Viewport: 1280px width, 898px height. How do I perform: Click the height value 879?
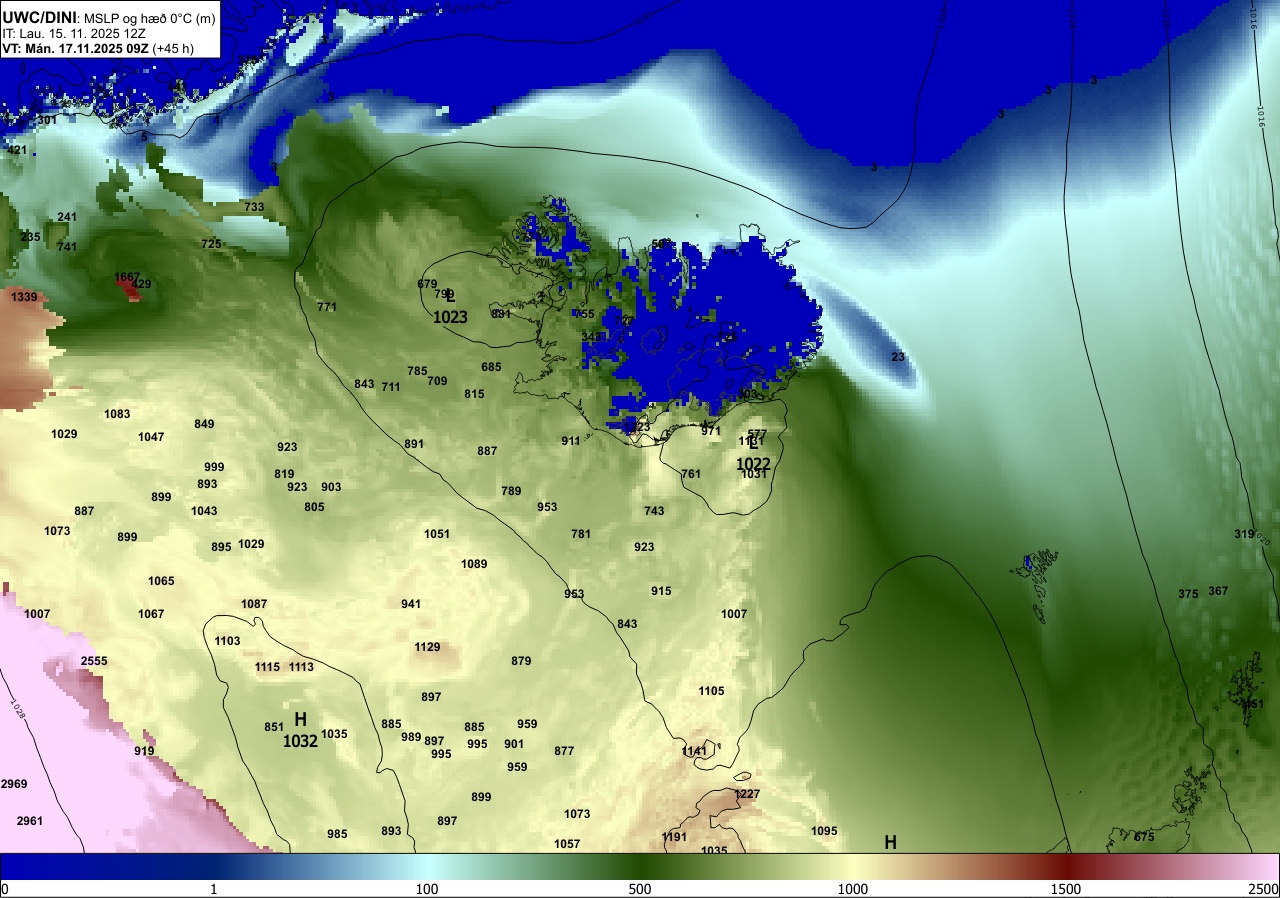click(x=521, y=661)
